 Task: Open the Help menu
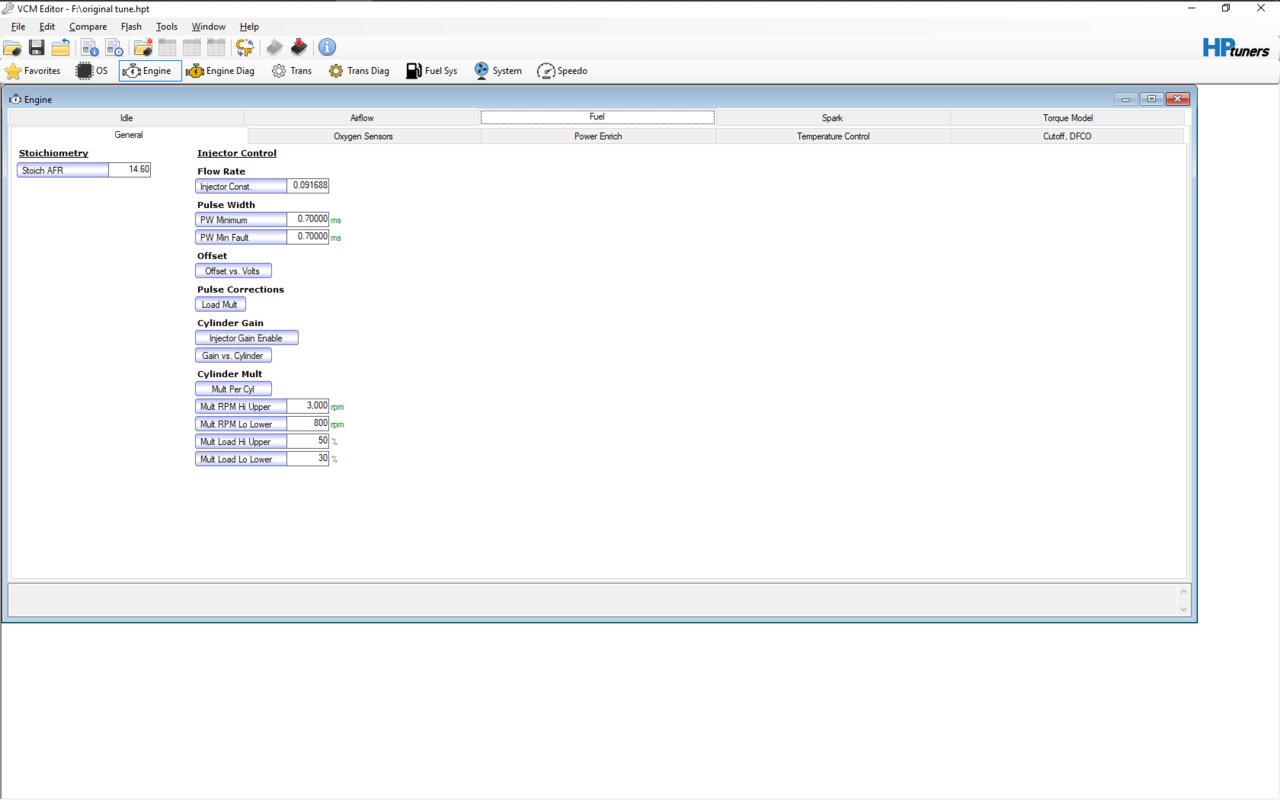(249, 27)
